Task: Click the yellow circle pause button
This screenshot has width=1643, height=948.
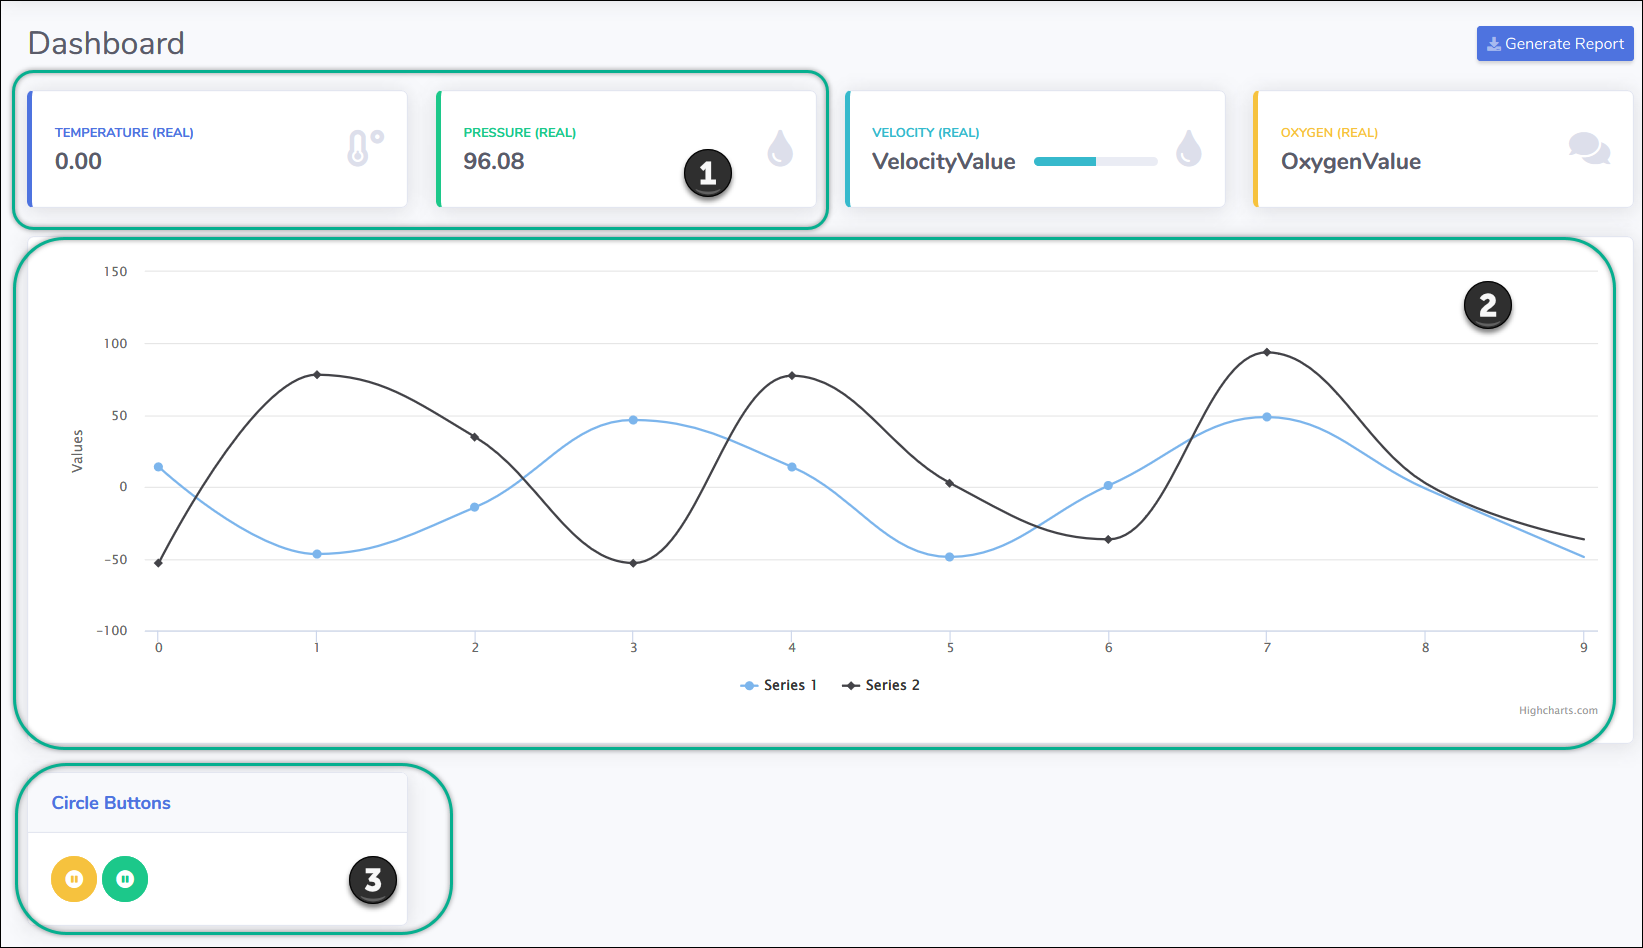Action: click(x=74, y=879)
